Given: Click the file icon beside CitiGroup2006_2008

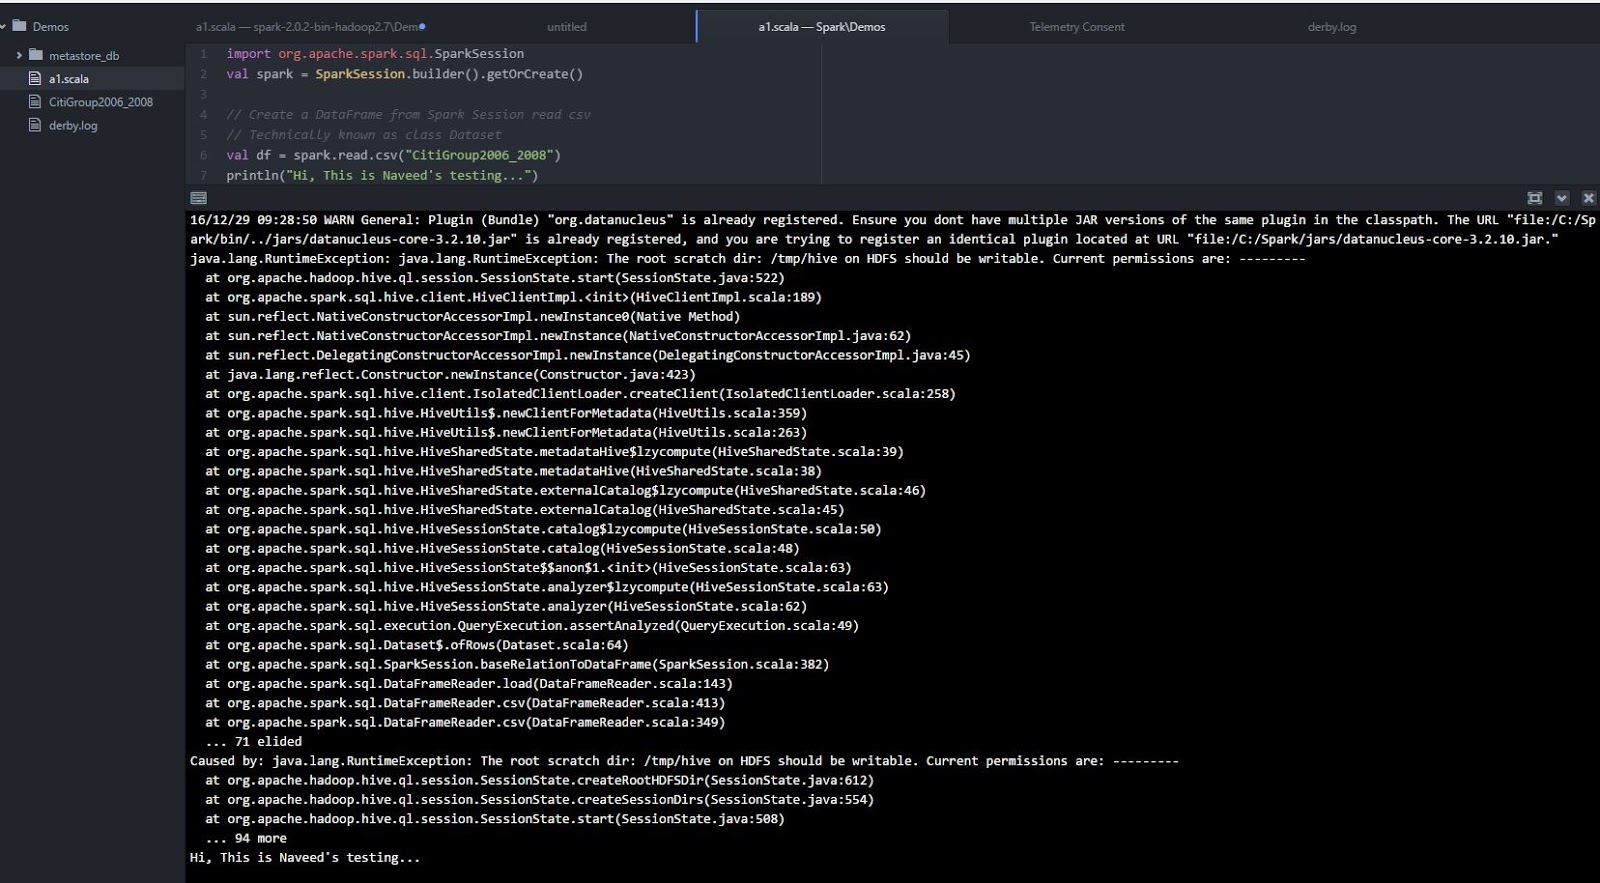Looking at the screenshot, I should 35,101.
